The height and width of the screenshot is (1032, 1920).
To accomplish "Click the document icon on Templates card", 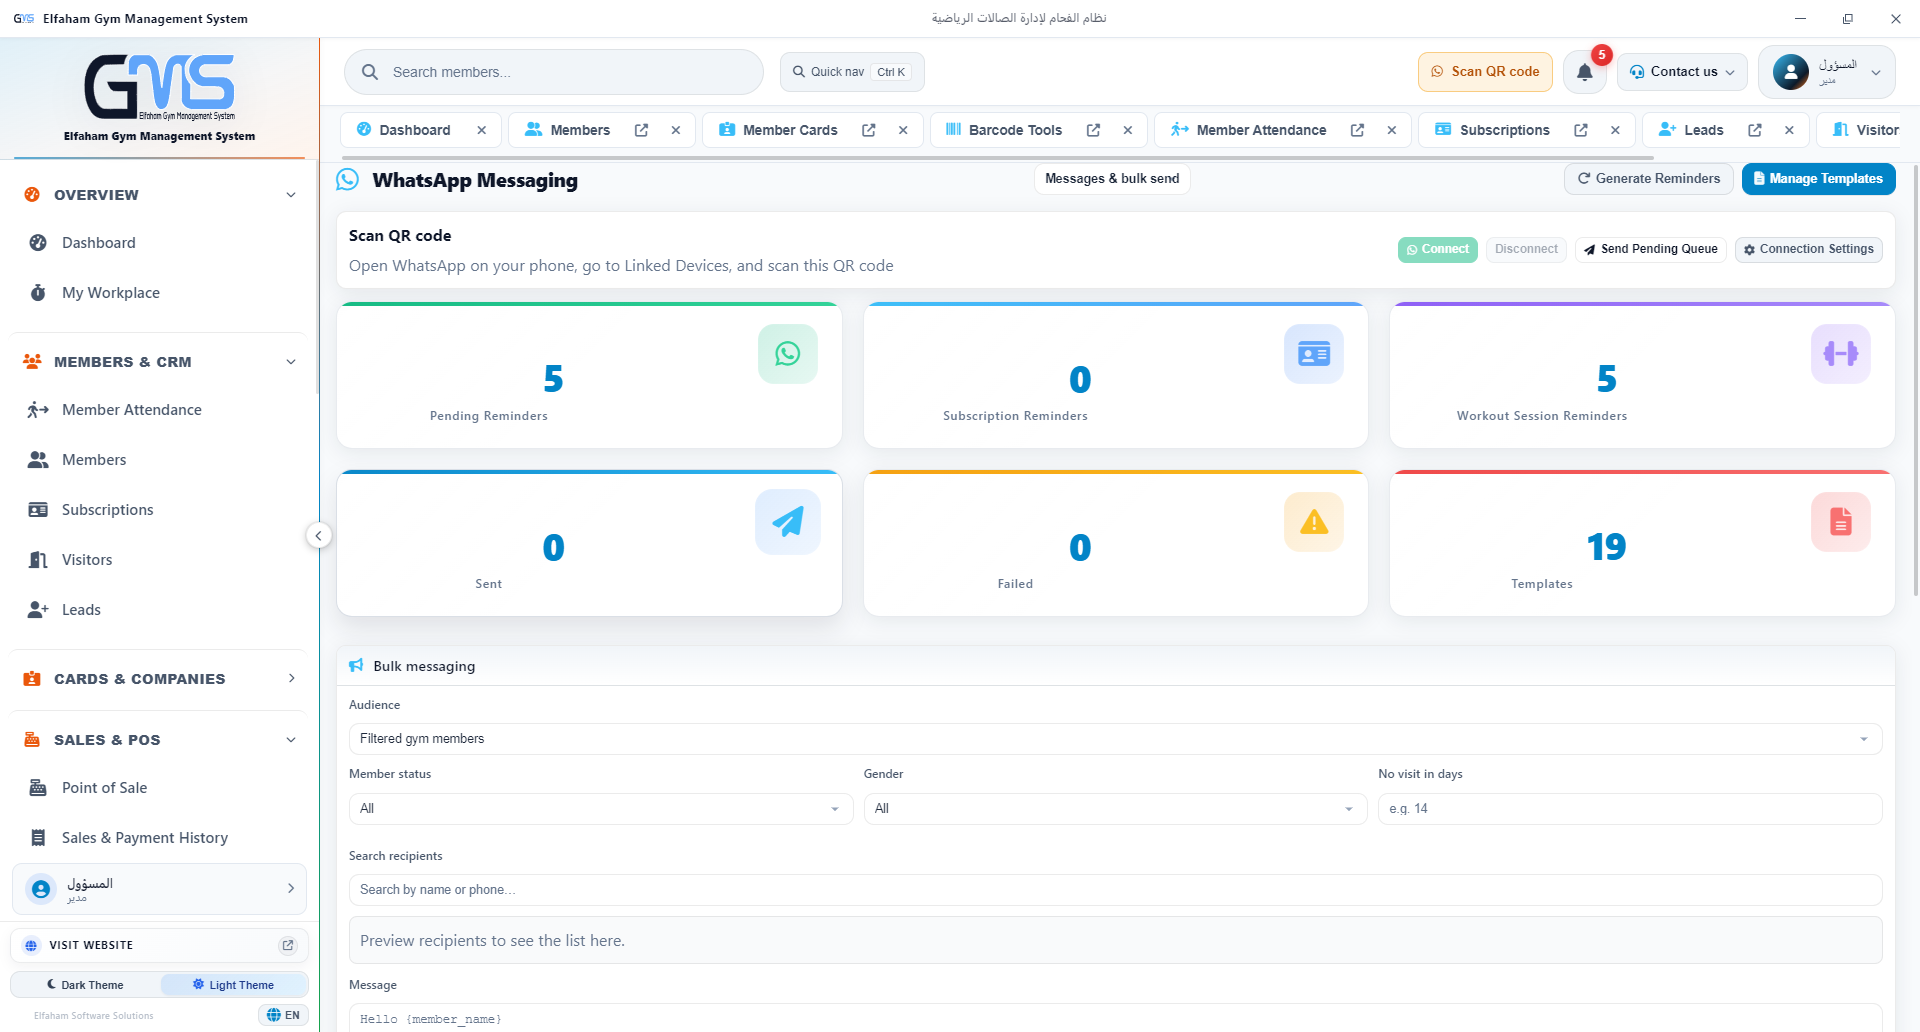I will point(1841,521).
